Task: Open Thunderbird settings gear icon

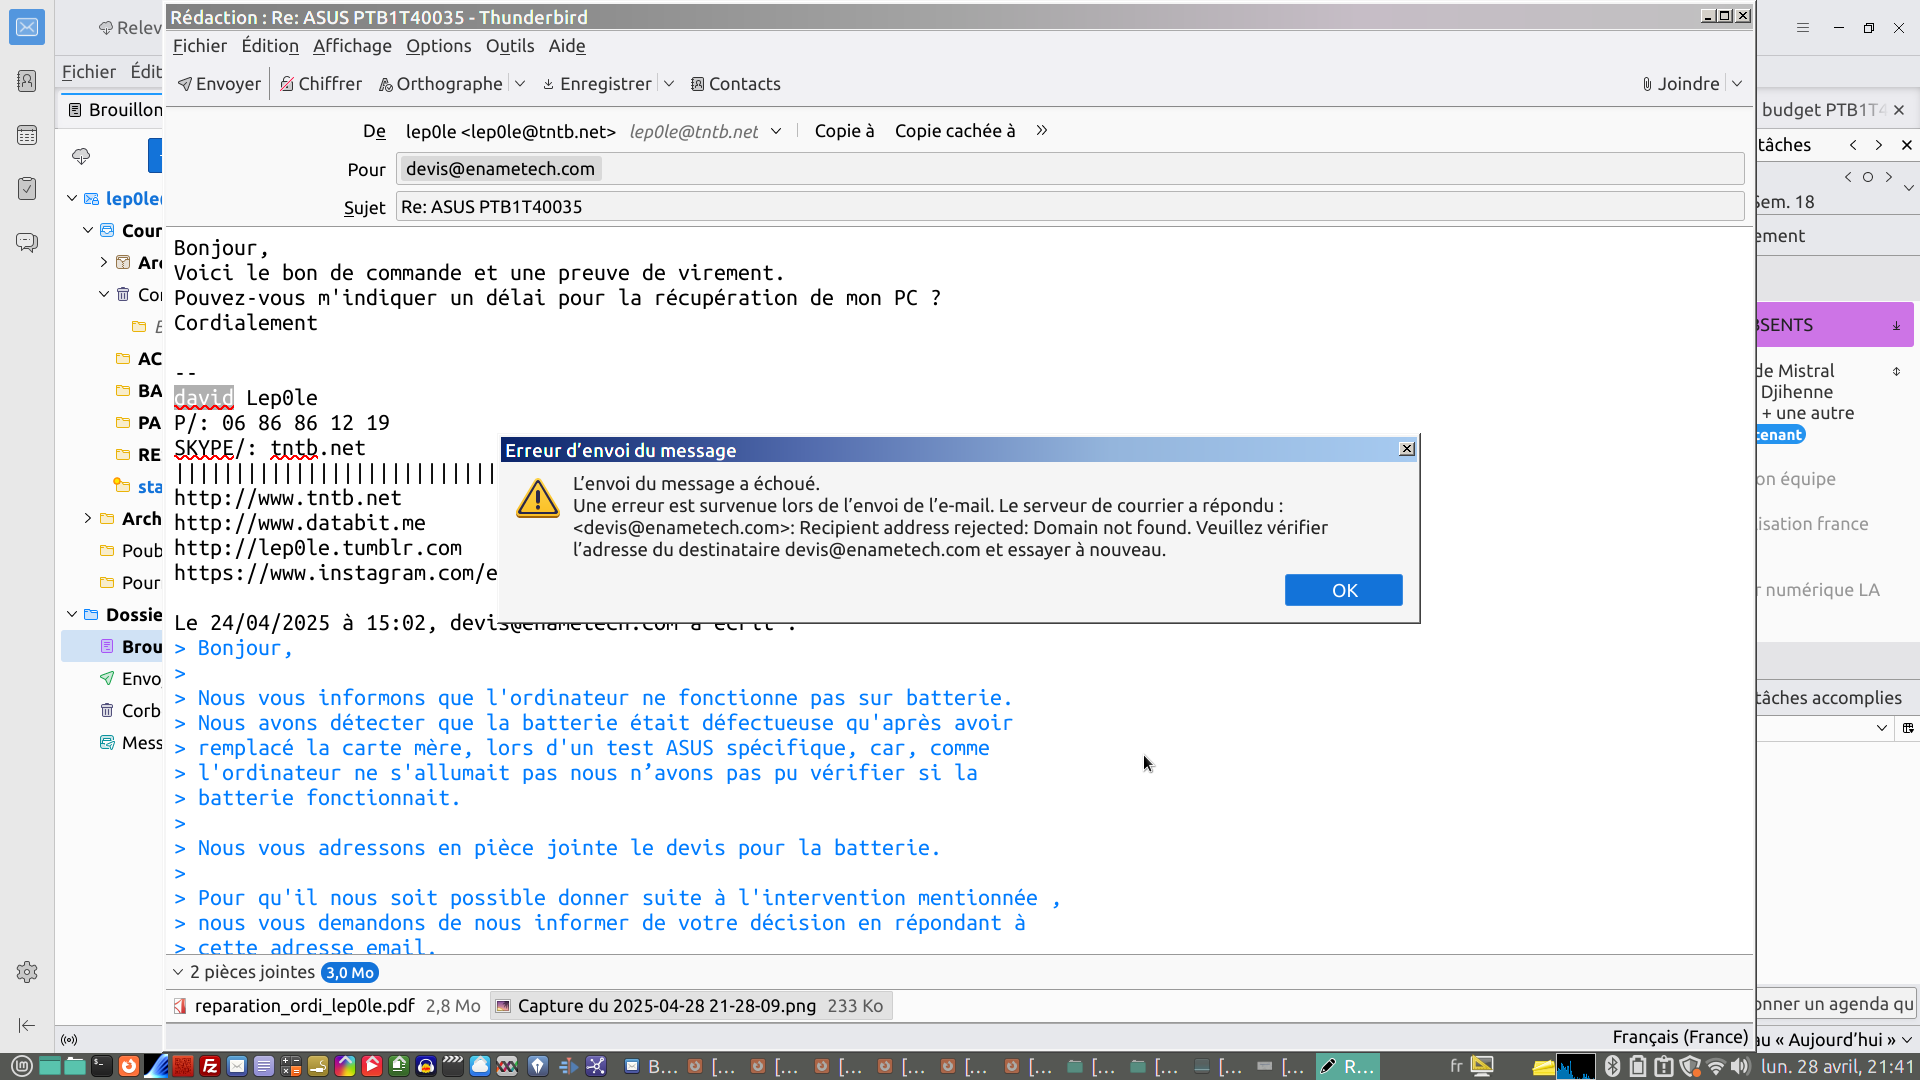Action: (x=27, y=972)
